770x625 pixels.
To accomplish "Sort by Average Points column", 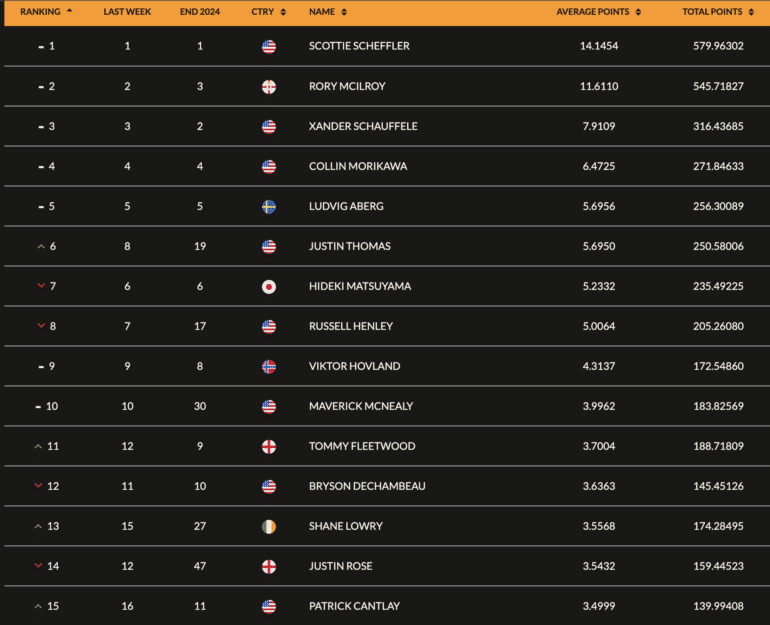I will [x=599, y=12].
